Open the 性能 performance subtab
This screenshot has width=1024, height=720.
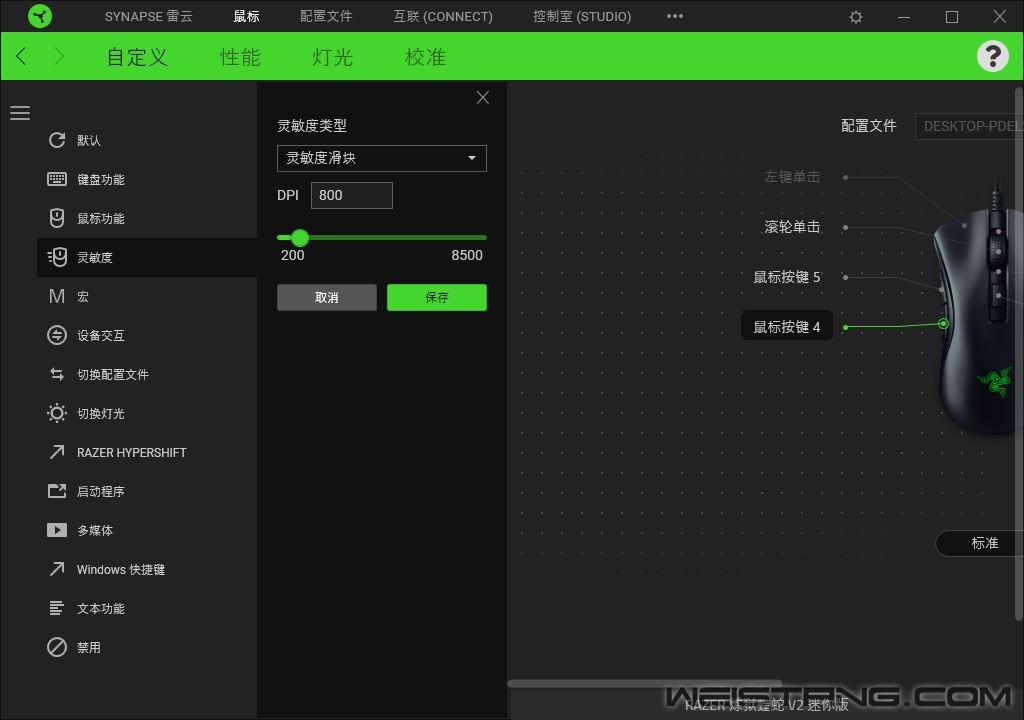point(240,57)
